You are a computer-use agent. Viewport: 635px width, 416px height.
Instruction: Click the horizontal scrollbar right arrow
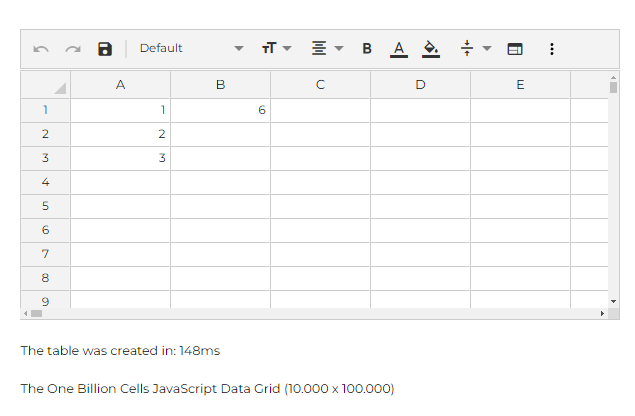[x=602, y=313]
